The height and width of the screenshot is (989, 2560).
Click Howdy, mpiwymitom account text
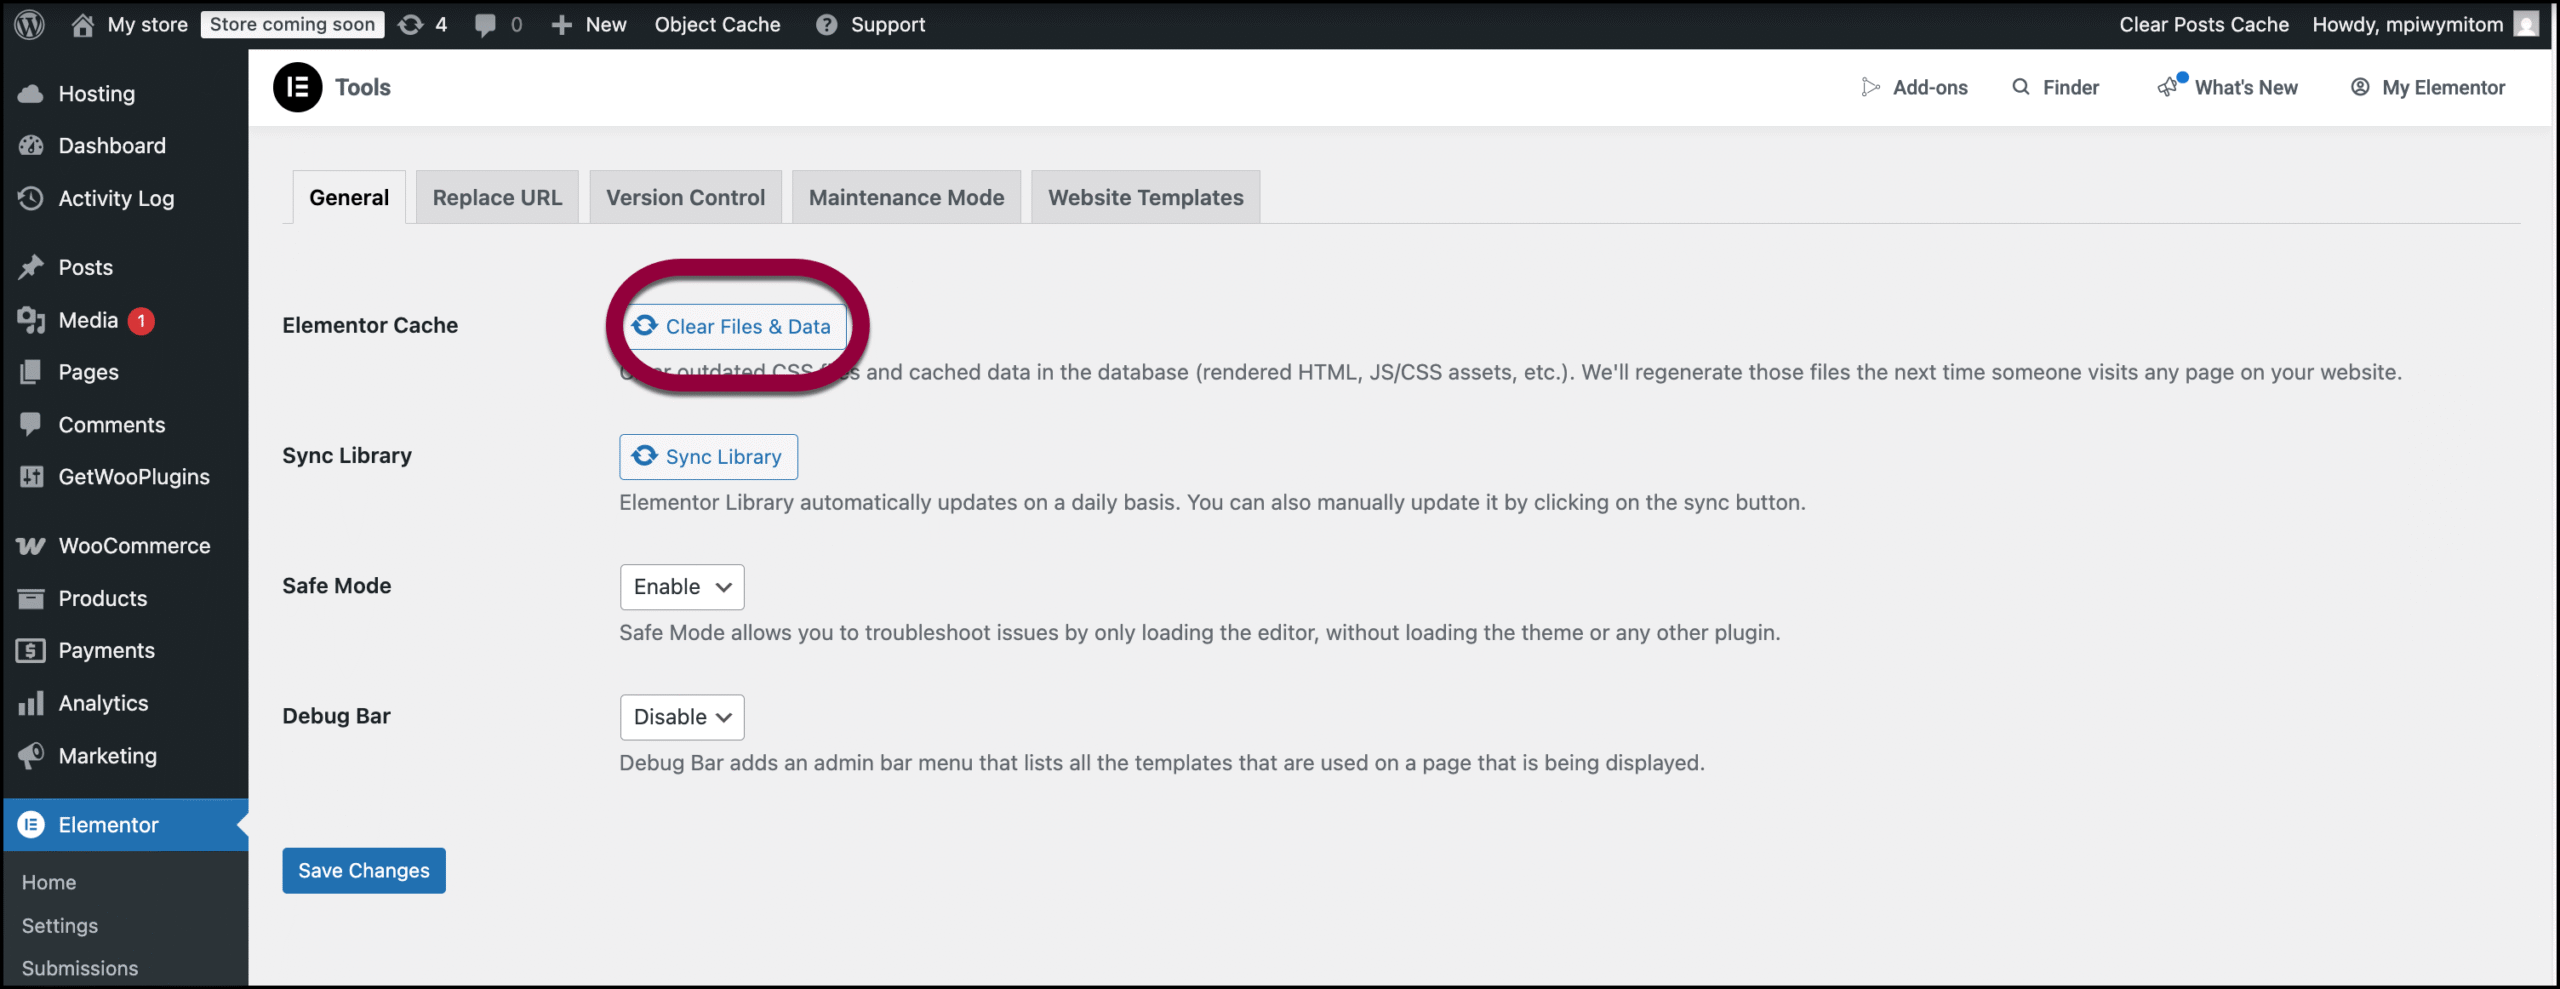tap(2408, 25)
